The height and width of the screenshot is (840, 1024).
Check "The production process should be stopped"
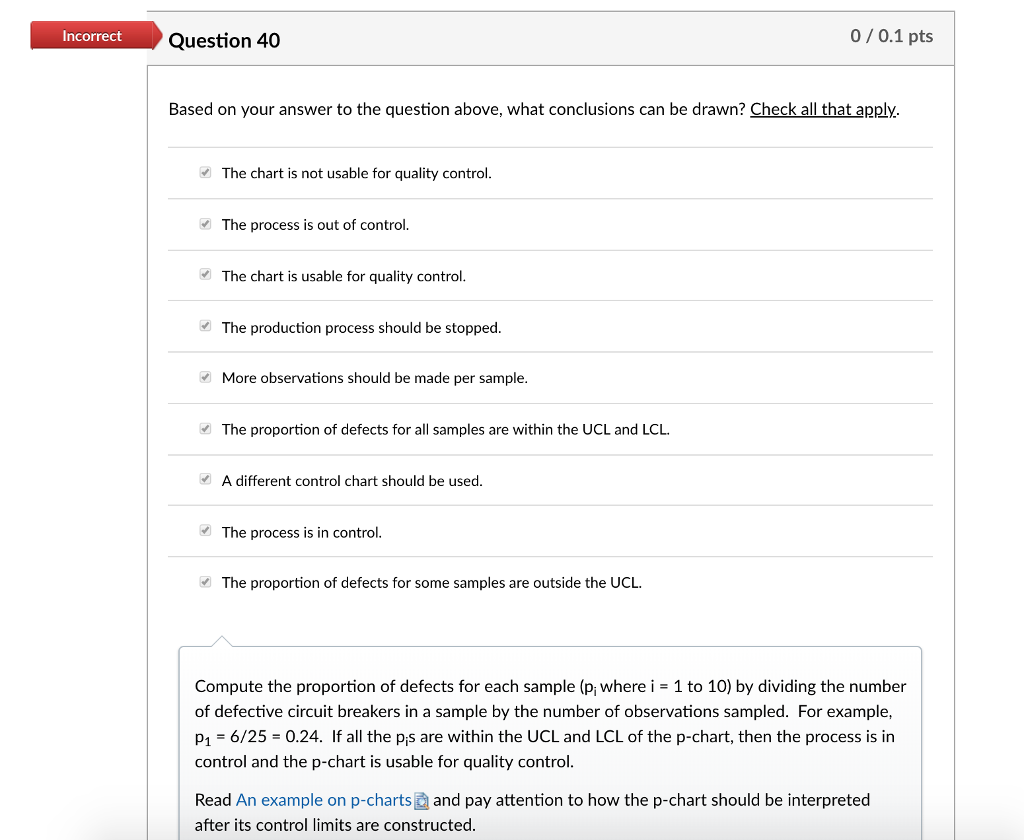click(x=204, y=325)
